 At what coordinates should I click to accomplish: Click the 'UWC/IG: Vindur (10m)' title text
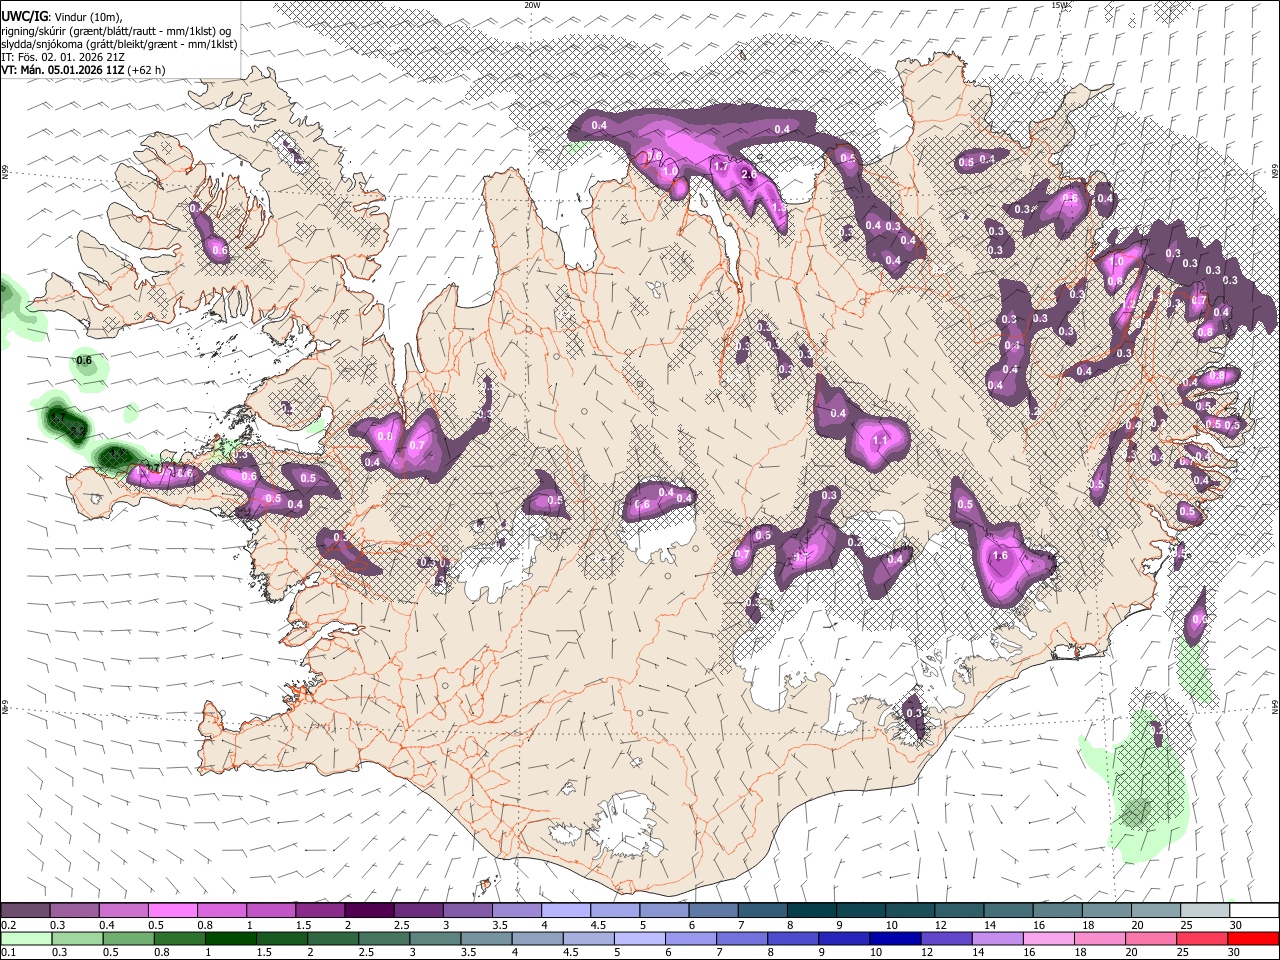point(61,17)
